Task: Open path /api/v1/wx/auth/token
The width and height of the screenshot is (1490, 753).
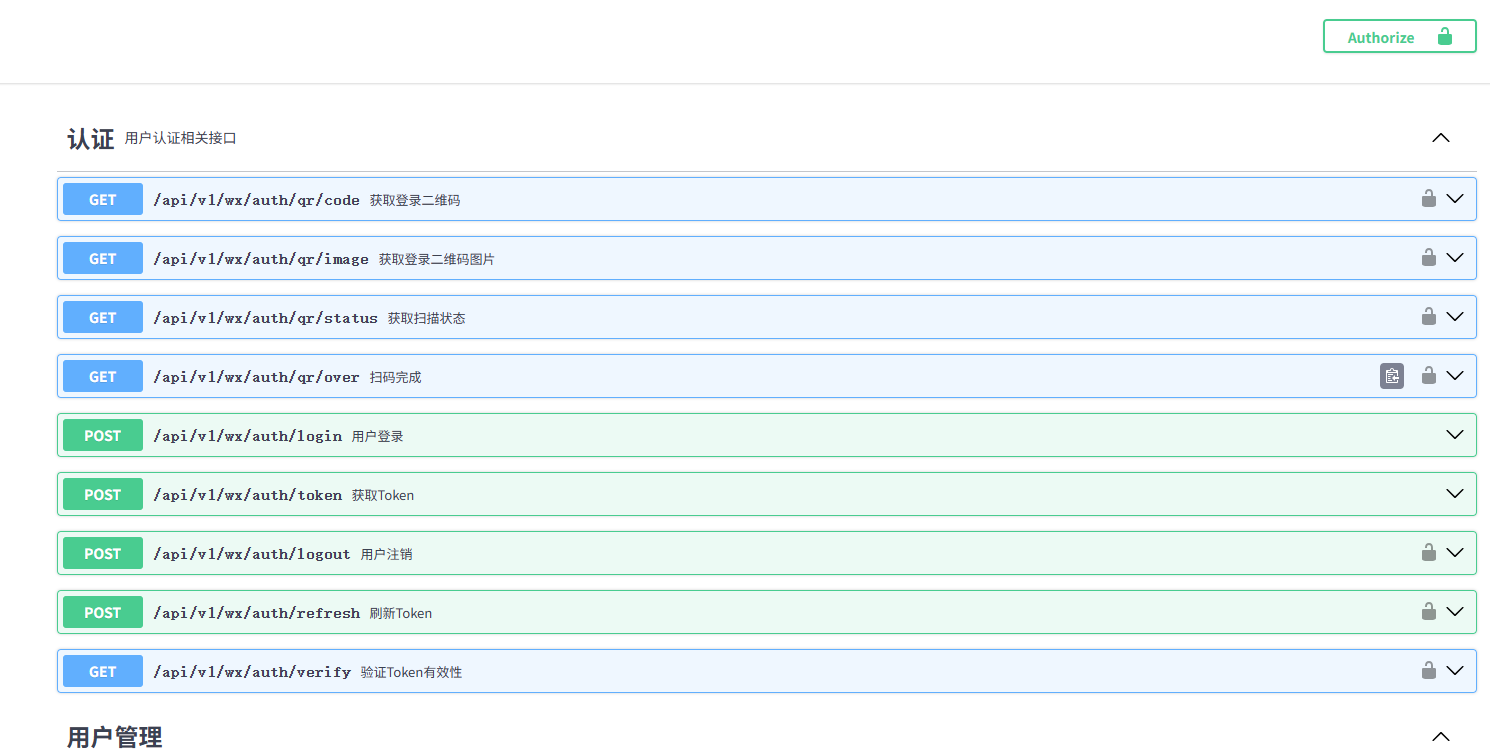Action: 247,495
